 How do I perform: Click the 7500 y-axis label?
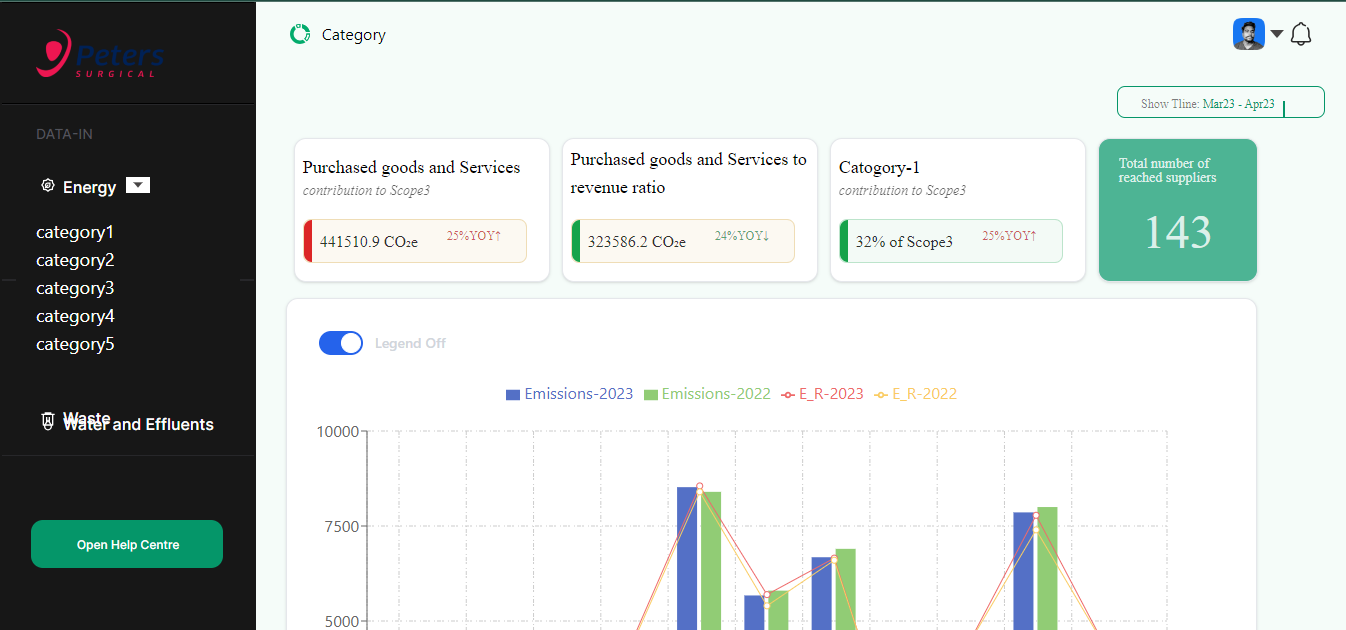[x=341, y=527]
